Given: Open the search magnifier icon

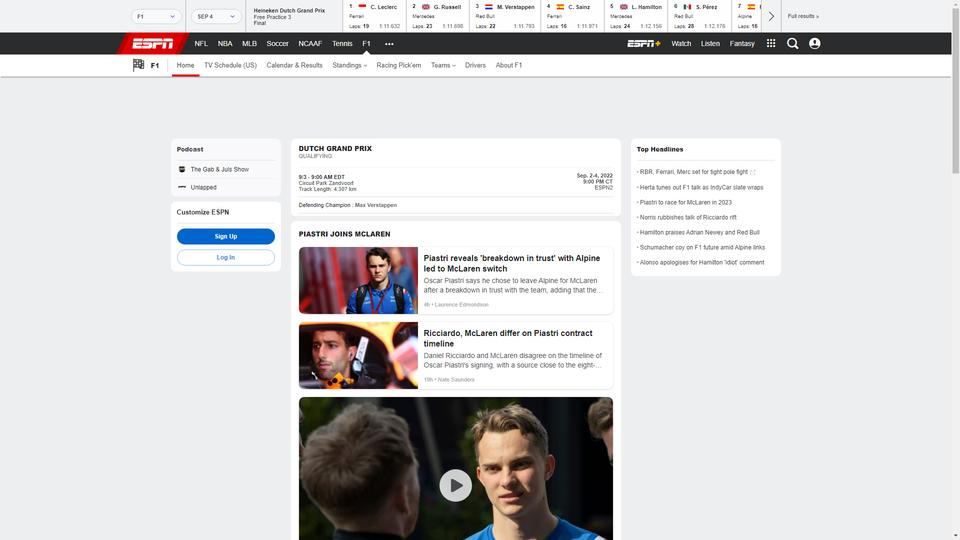Looking at the screenshot, I should pos(792,43).
